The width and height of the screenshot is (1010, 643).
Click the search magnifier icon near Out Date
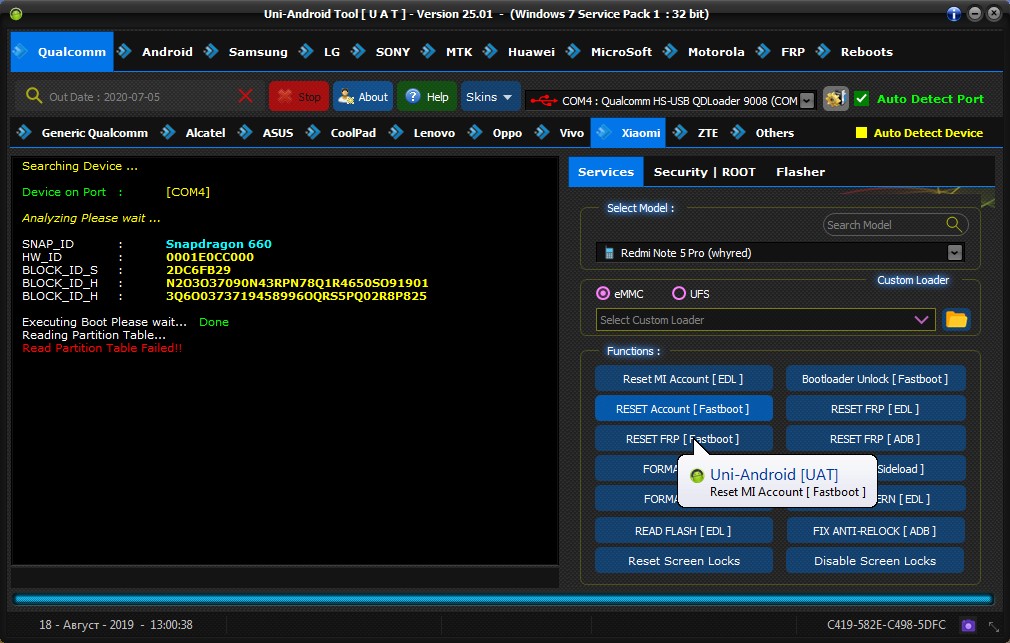tap(33, 96)
